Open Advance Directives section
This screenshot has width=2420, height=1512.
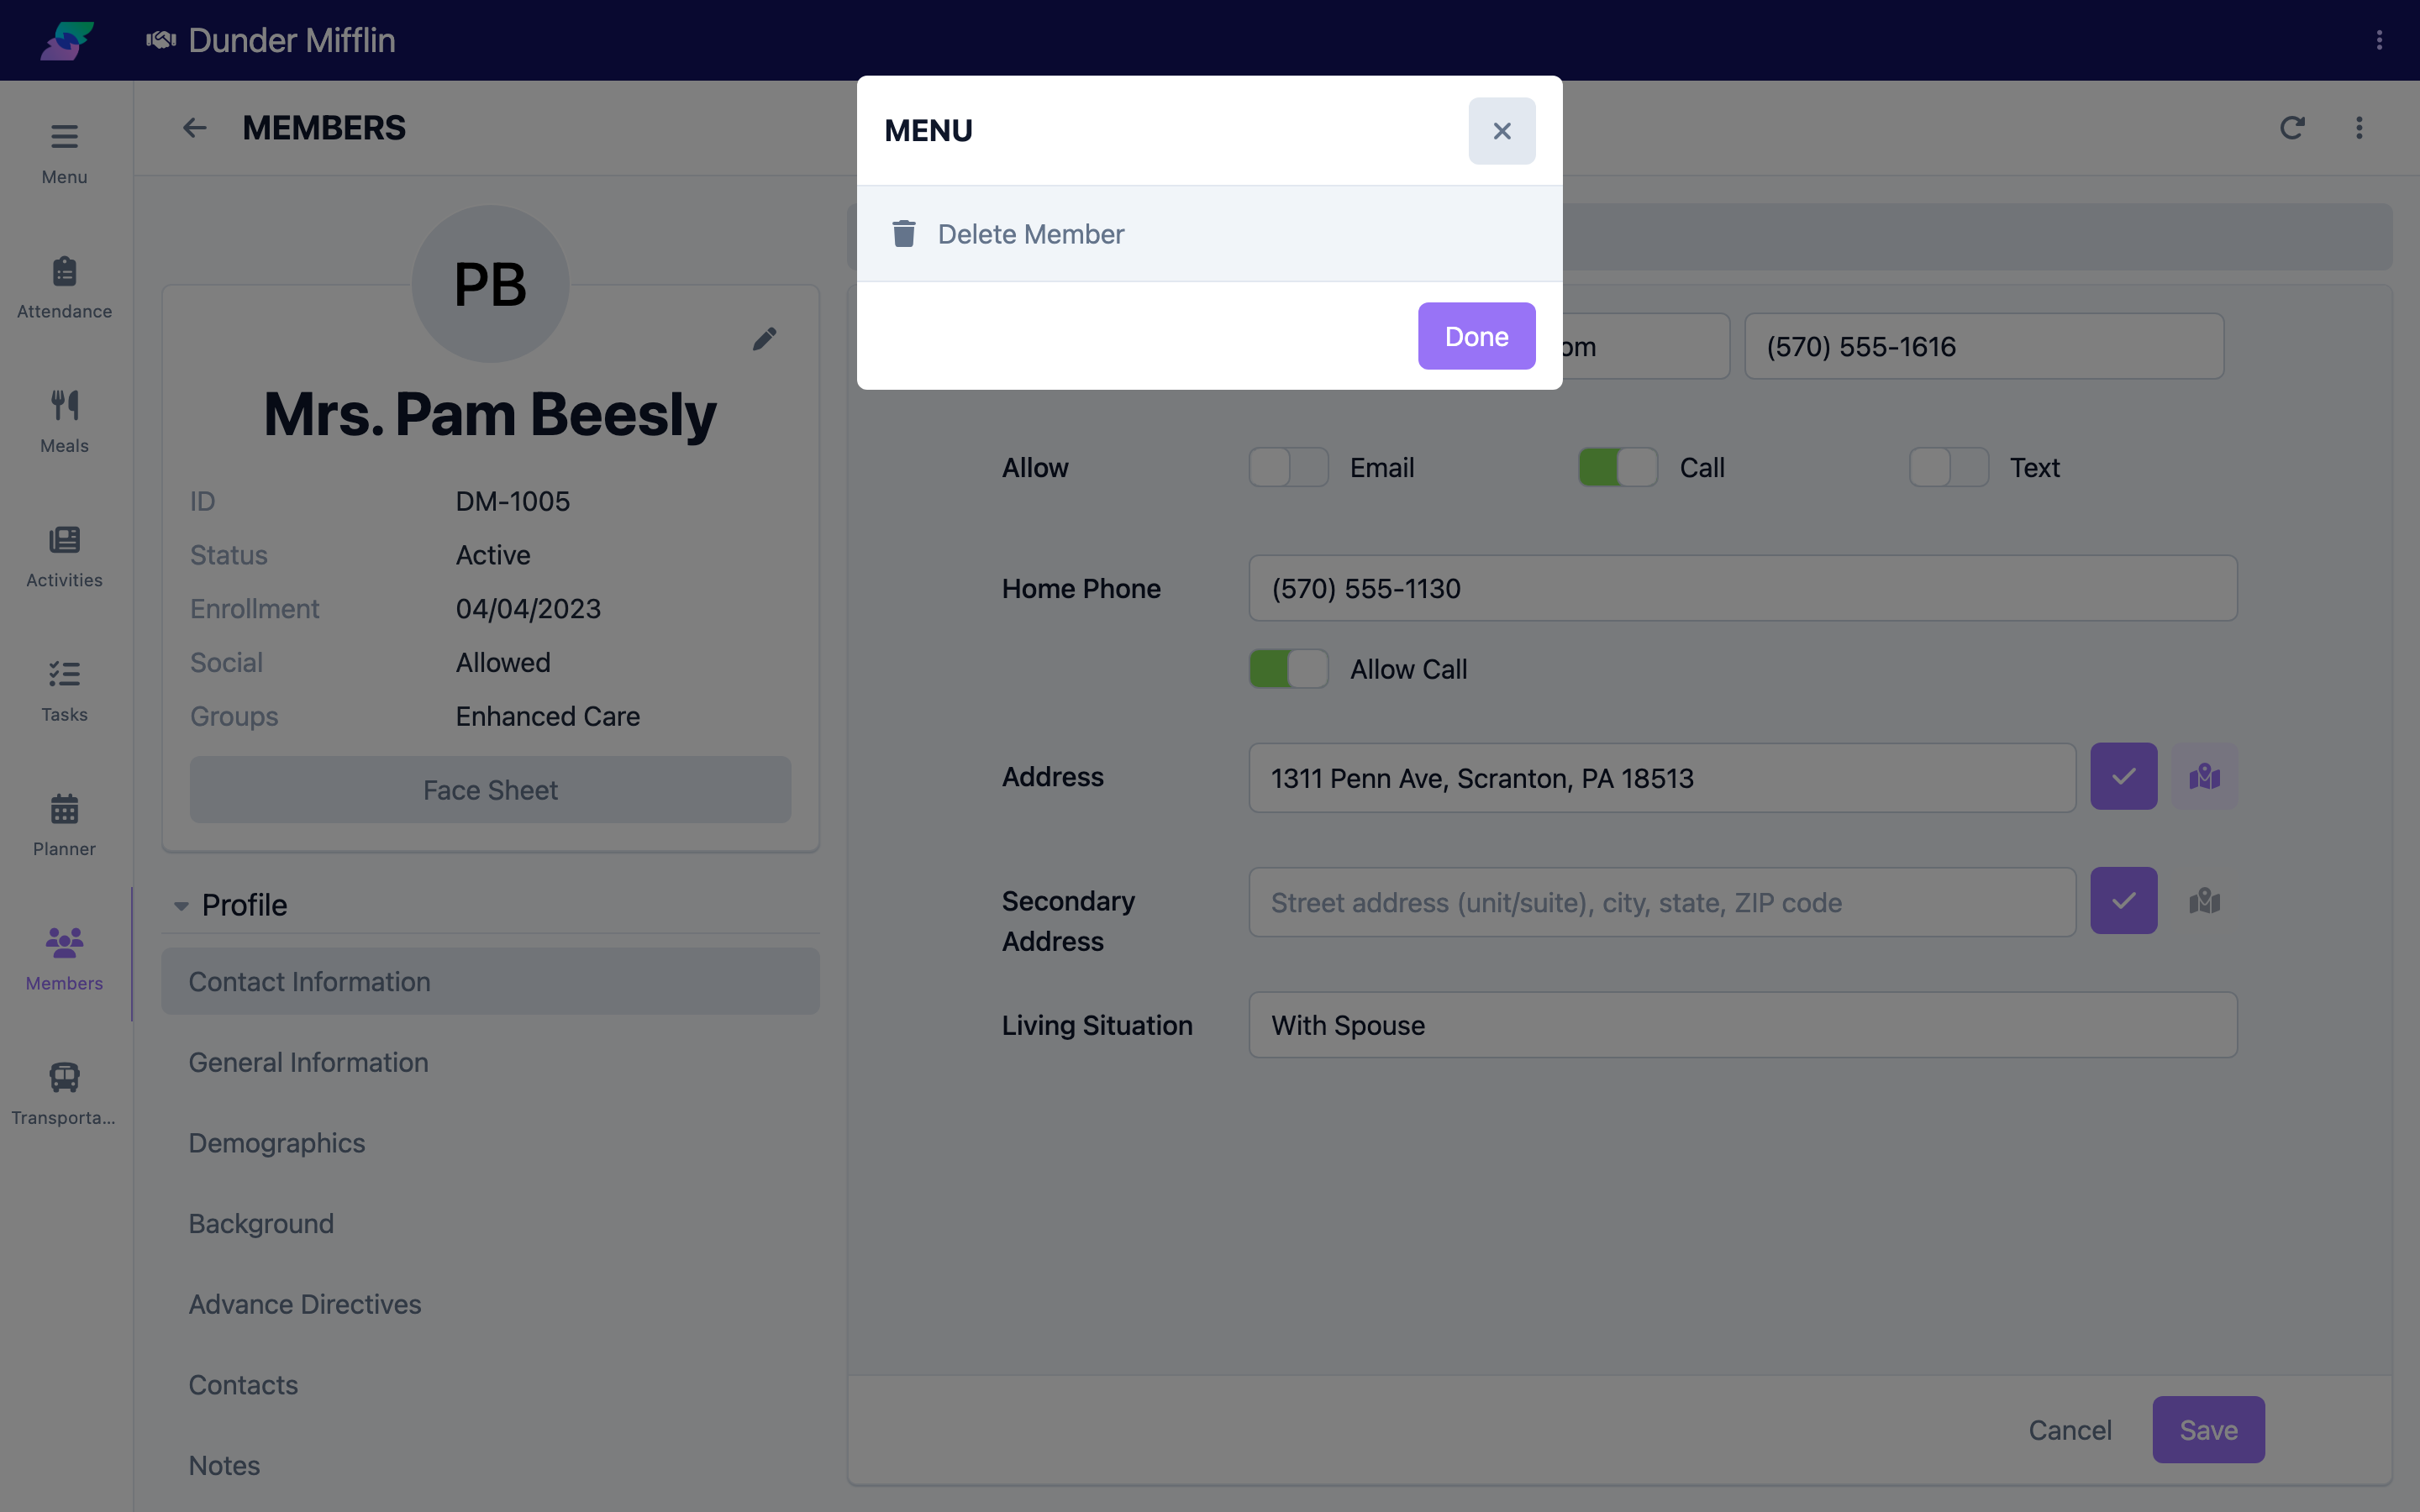click(490, 1305)
